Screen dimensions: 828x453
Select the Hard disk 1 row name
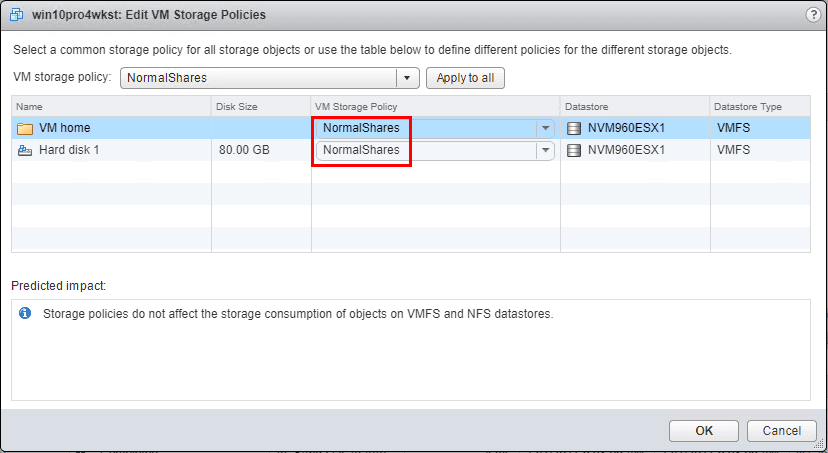tap(69, 150)
